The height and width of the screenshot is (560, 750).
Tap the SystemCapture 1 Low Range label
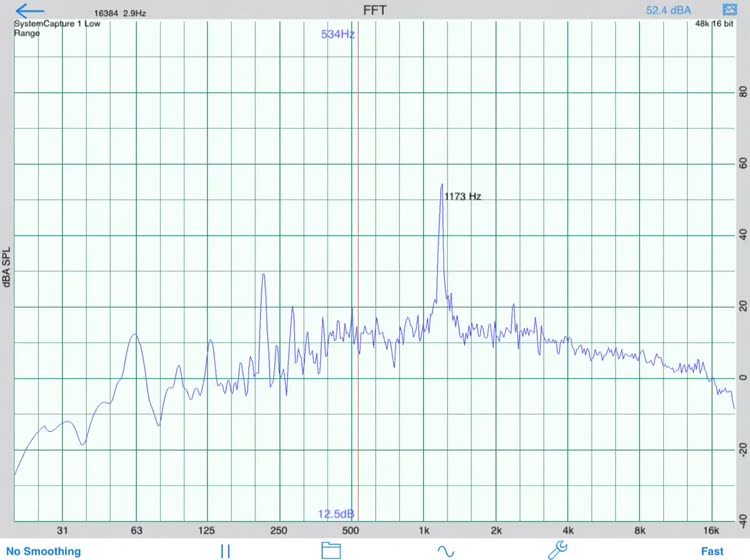tap(57, 28)
